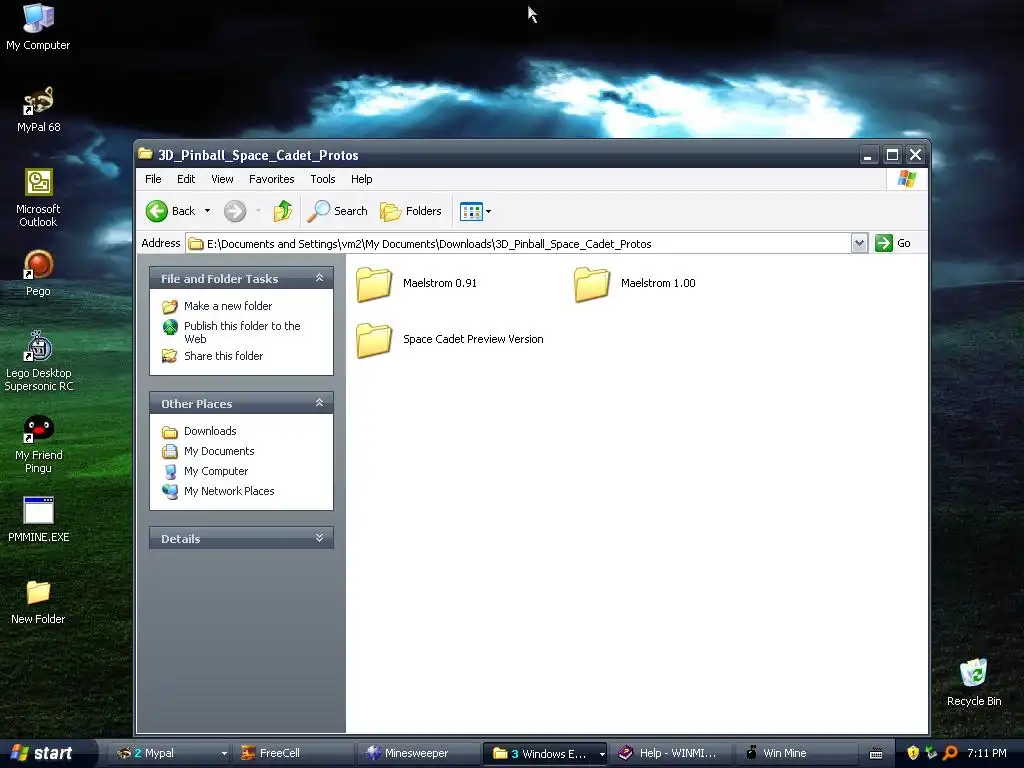Switch to Minesweeper taskbar button
This screenshot has height=768, width=1024.
click(x=419, y=753)
